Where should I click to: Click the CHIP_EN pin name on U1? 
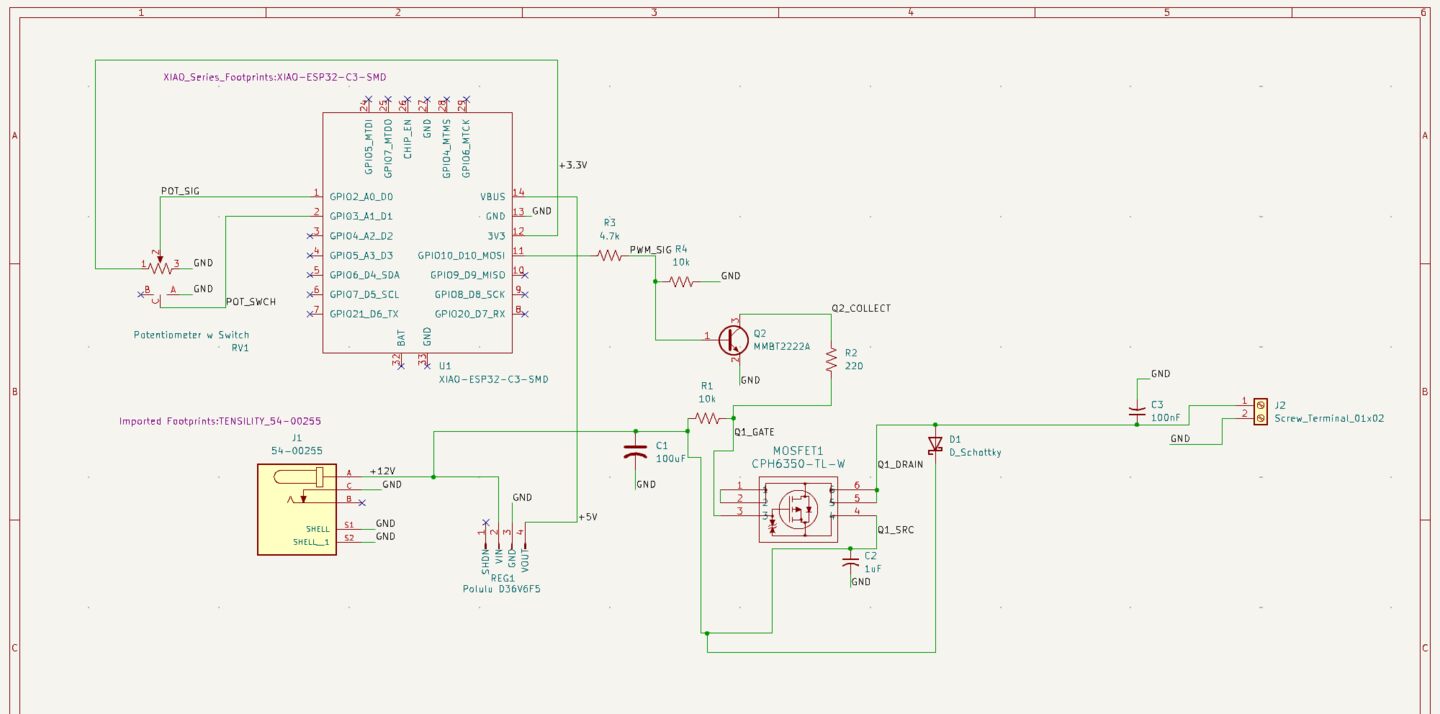[x=408, y=140]
